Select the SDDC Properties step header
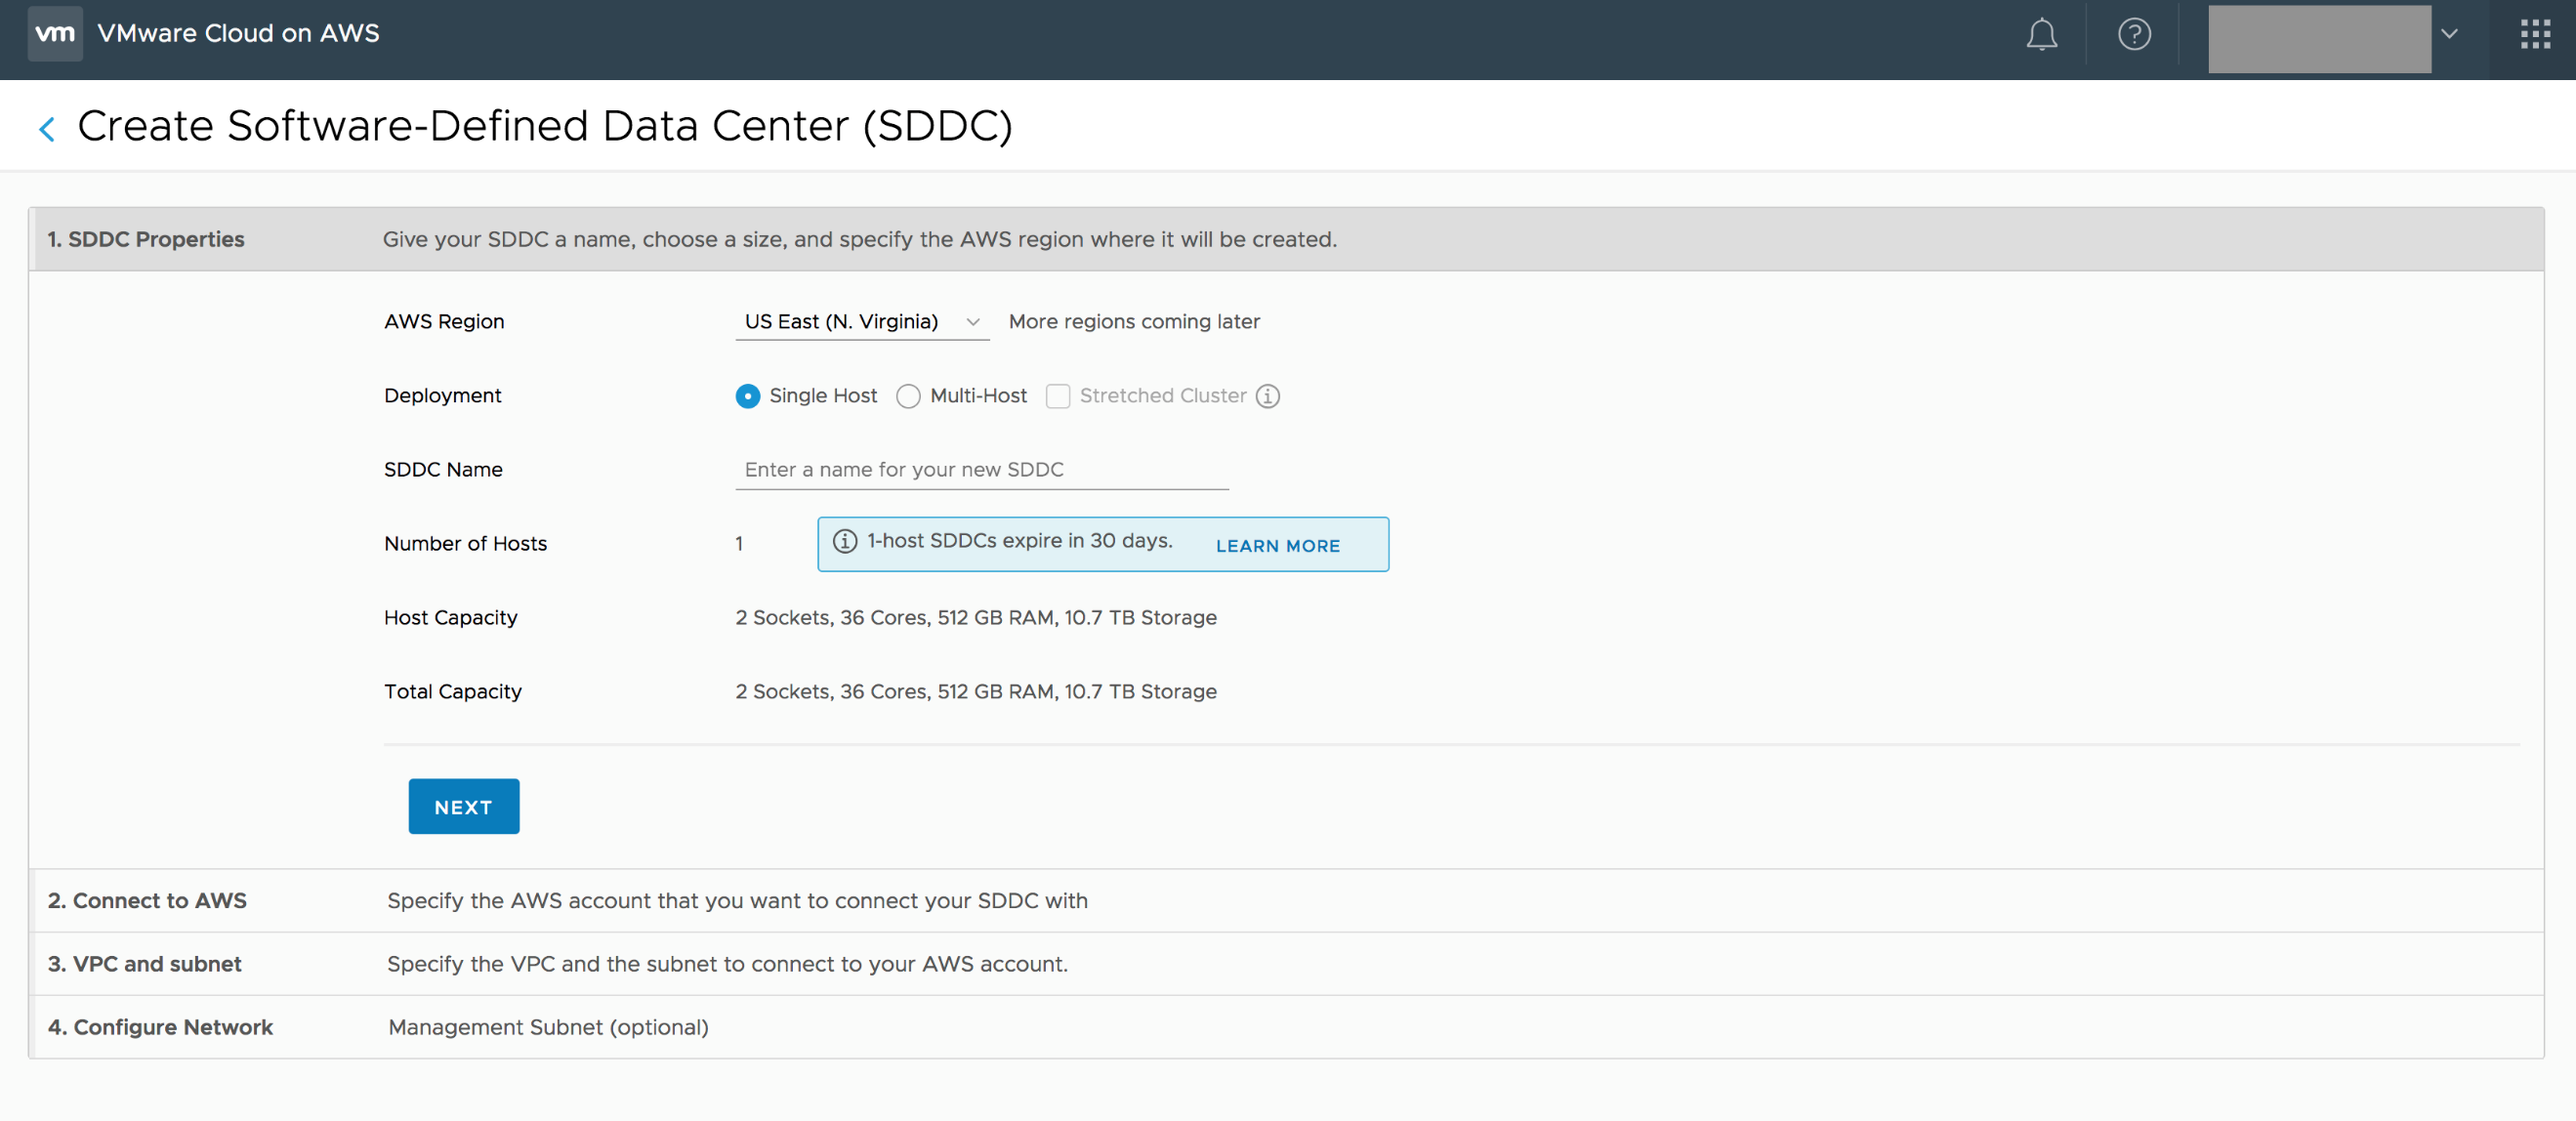 point(146,239)
